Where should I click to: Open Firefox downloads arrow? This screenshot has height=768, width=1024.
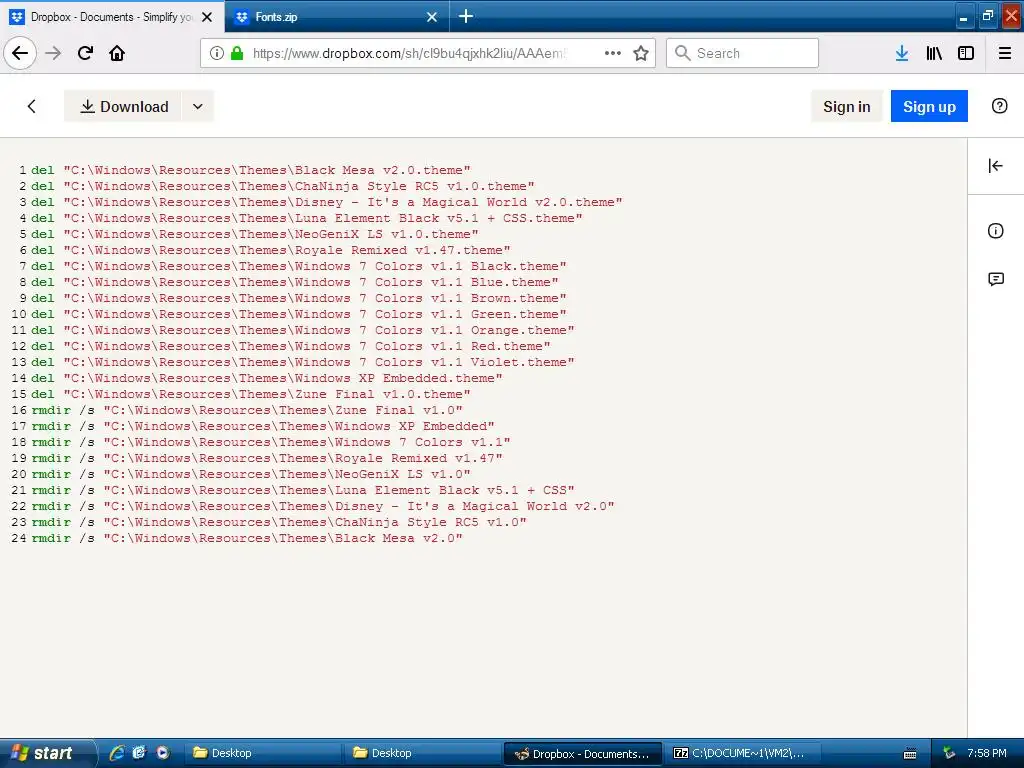pos(902,53)
